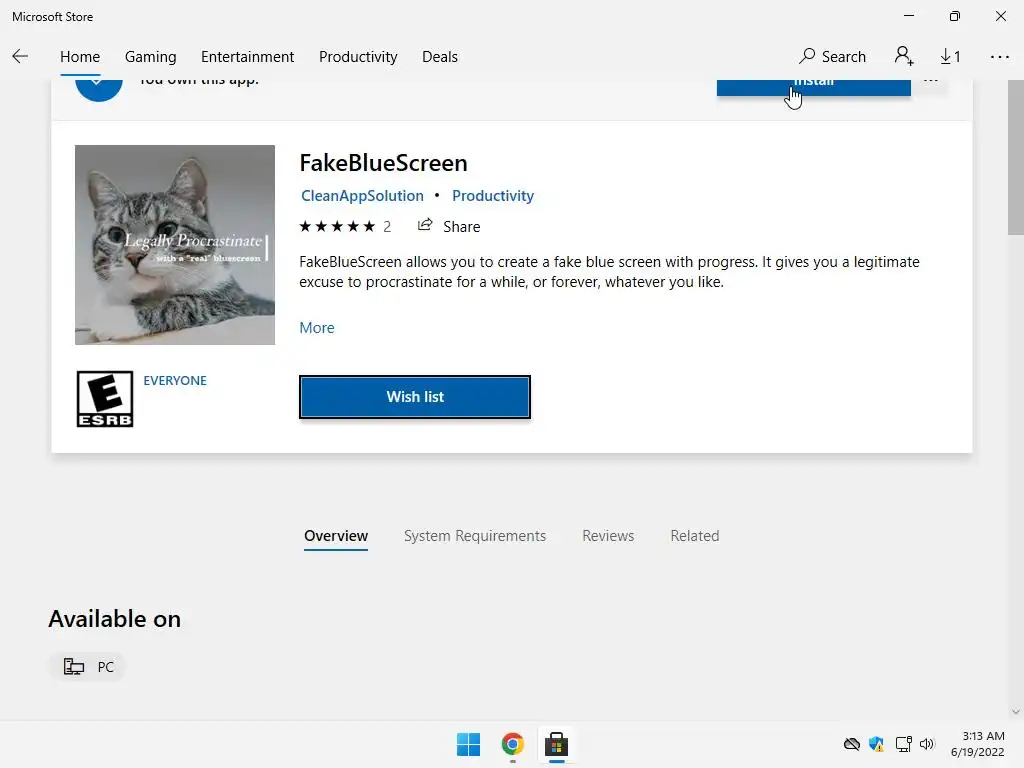Screen dimensions: 1024x768
Task: Click the blue owned checkmark circle
Action: (99, 89)
